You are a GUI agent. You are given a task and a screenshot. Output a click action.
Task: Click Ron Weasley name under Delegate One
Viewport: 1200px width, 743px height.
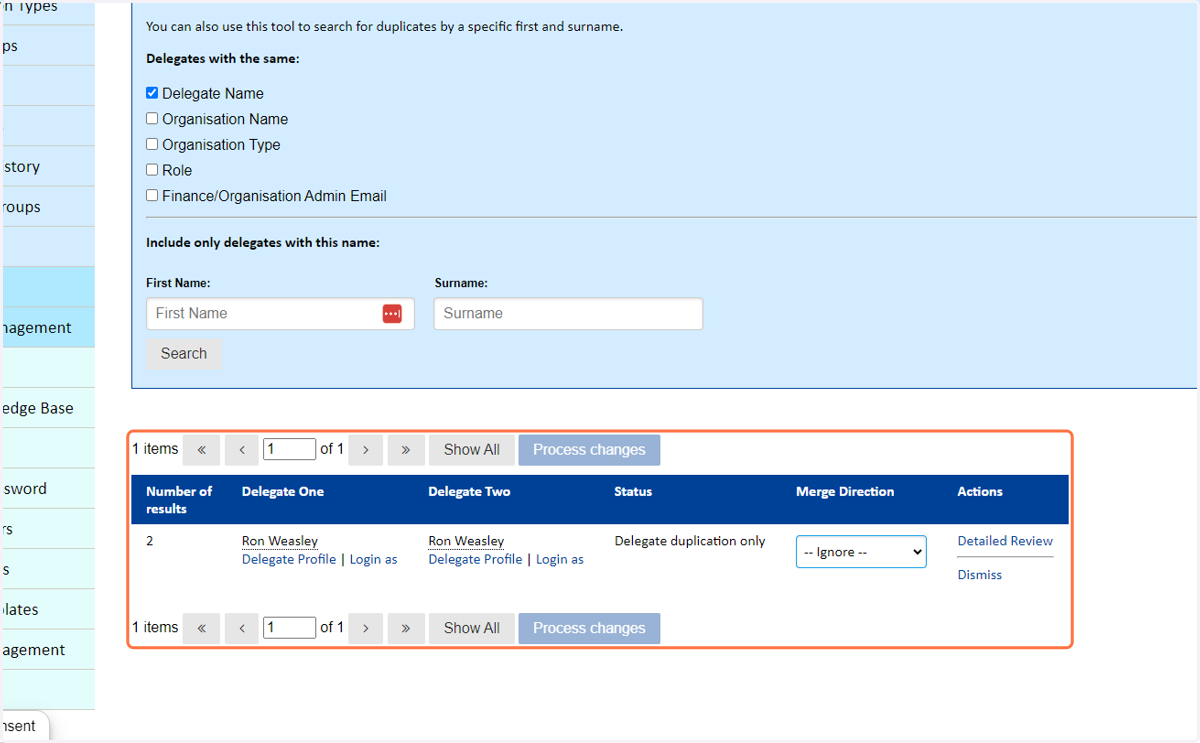(x=280, y=541)
